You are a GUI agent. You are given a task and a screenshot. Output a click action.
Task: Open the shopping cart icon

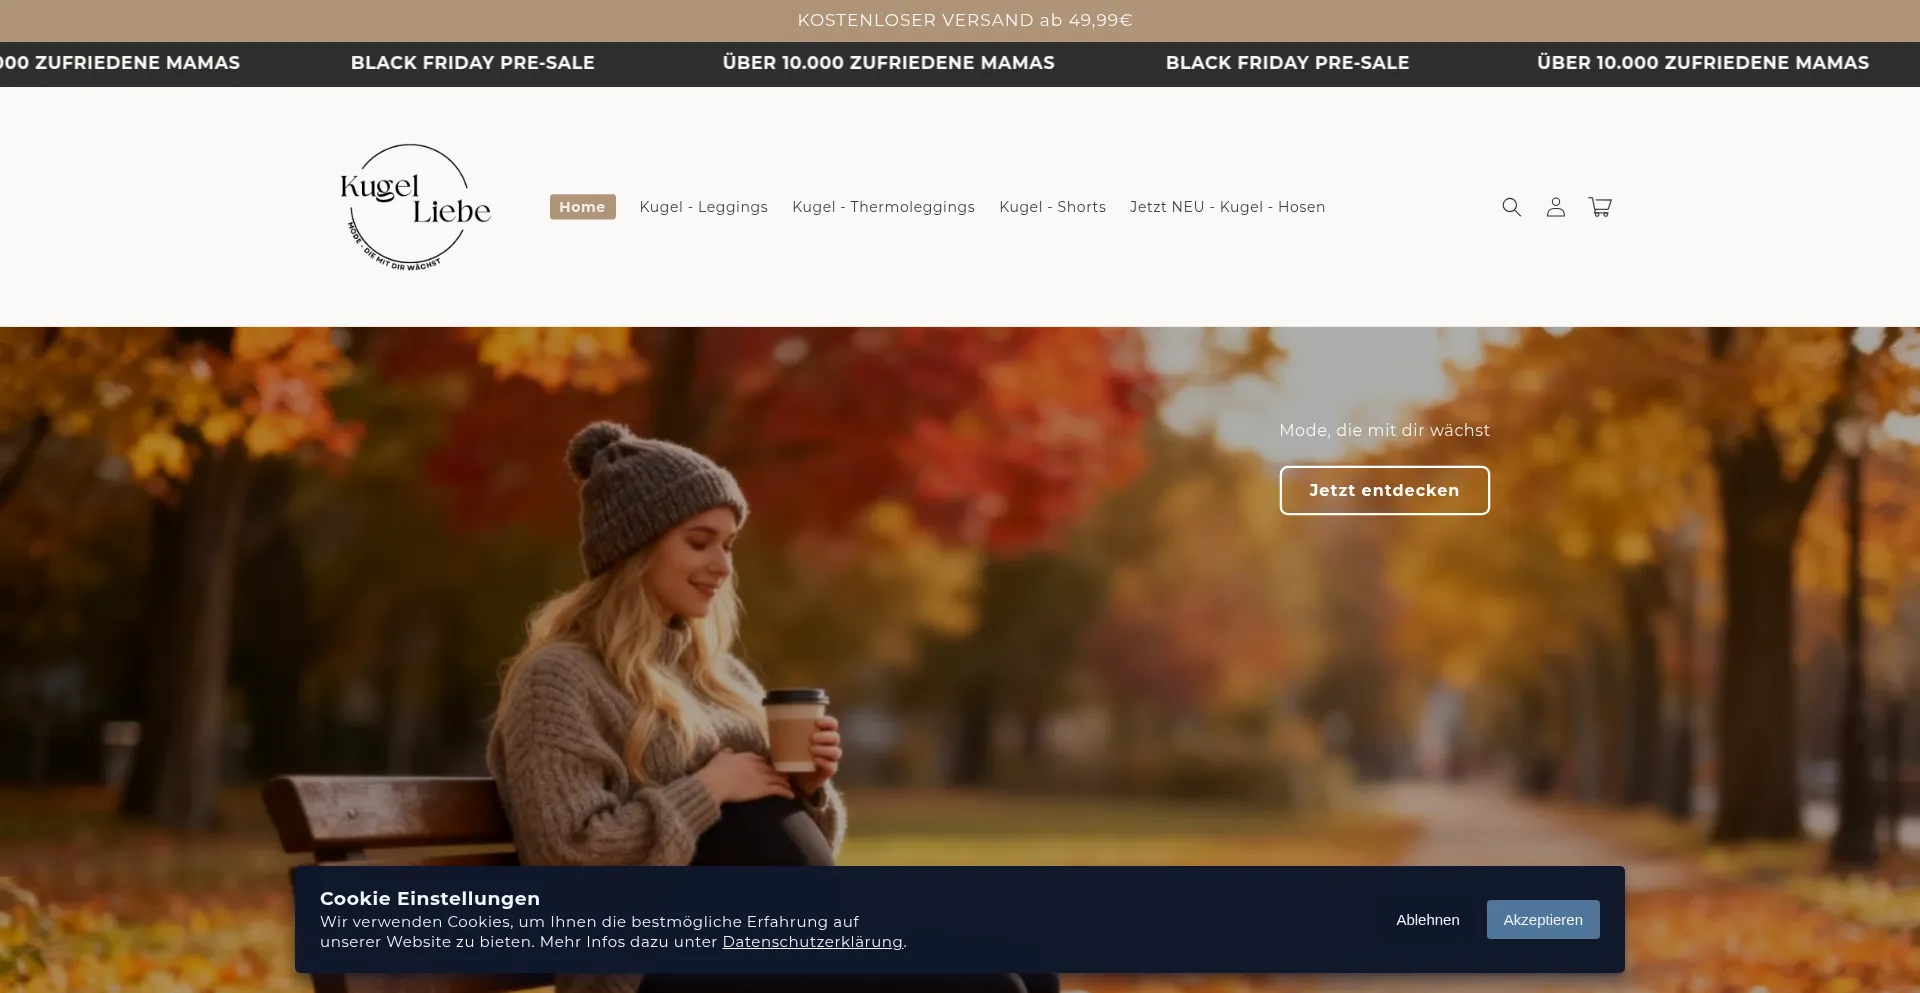(1600, 207)
